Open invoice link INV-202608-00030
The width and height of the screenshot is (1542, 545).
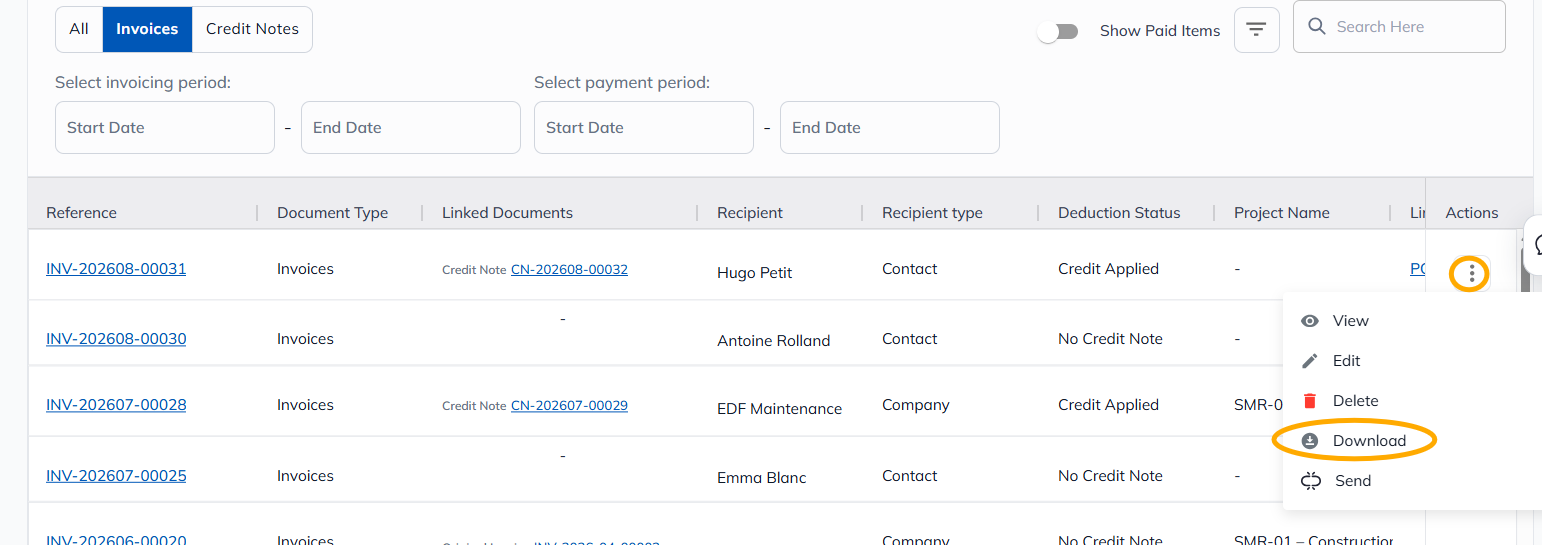point(116,339)
